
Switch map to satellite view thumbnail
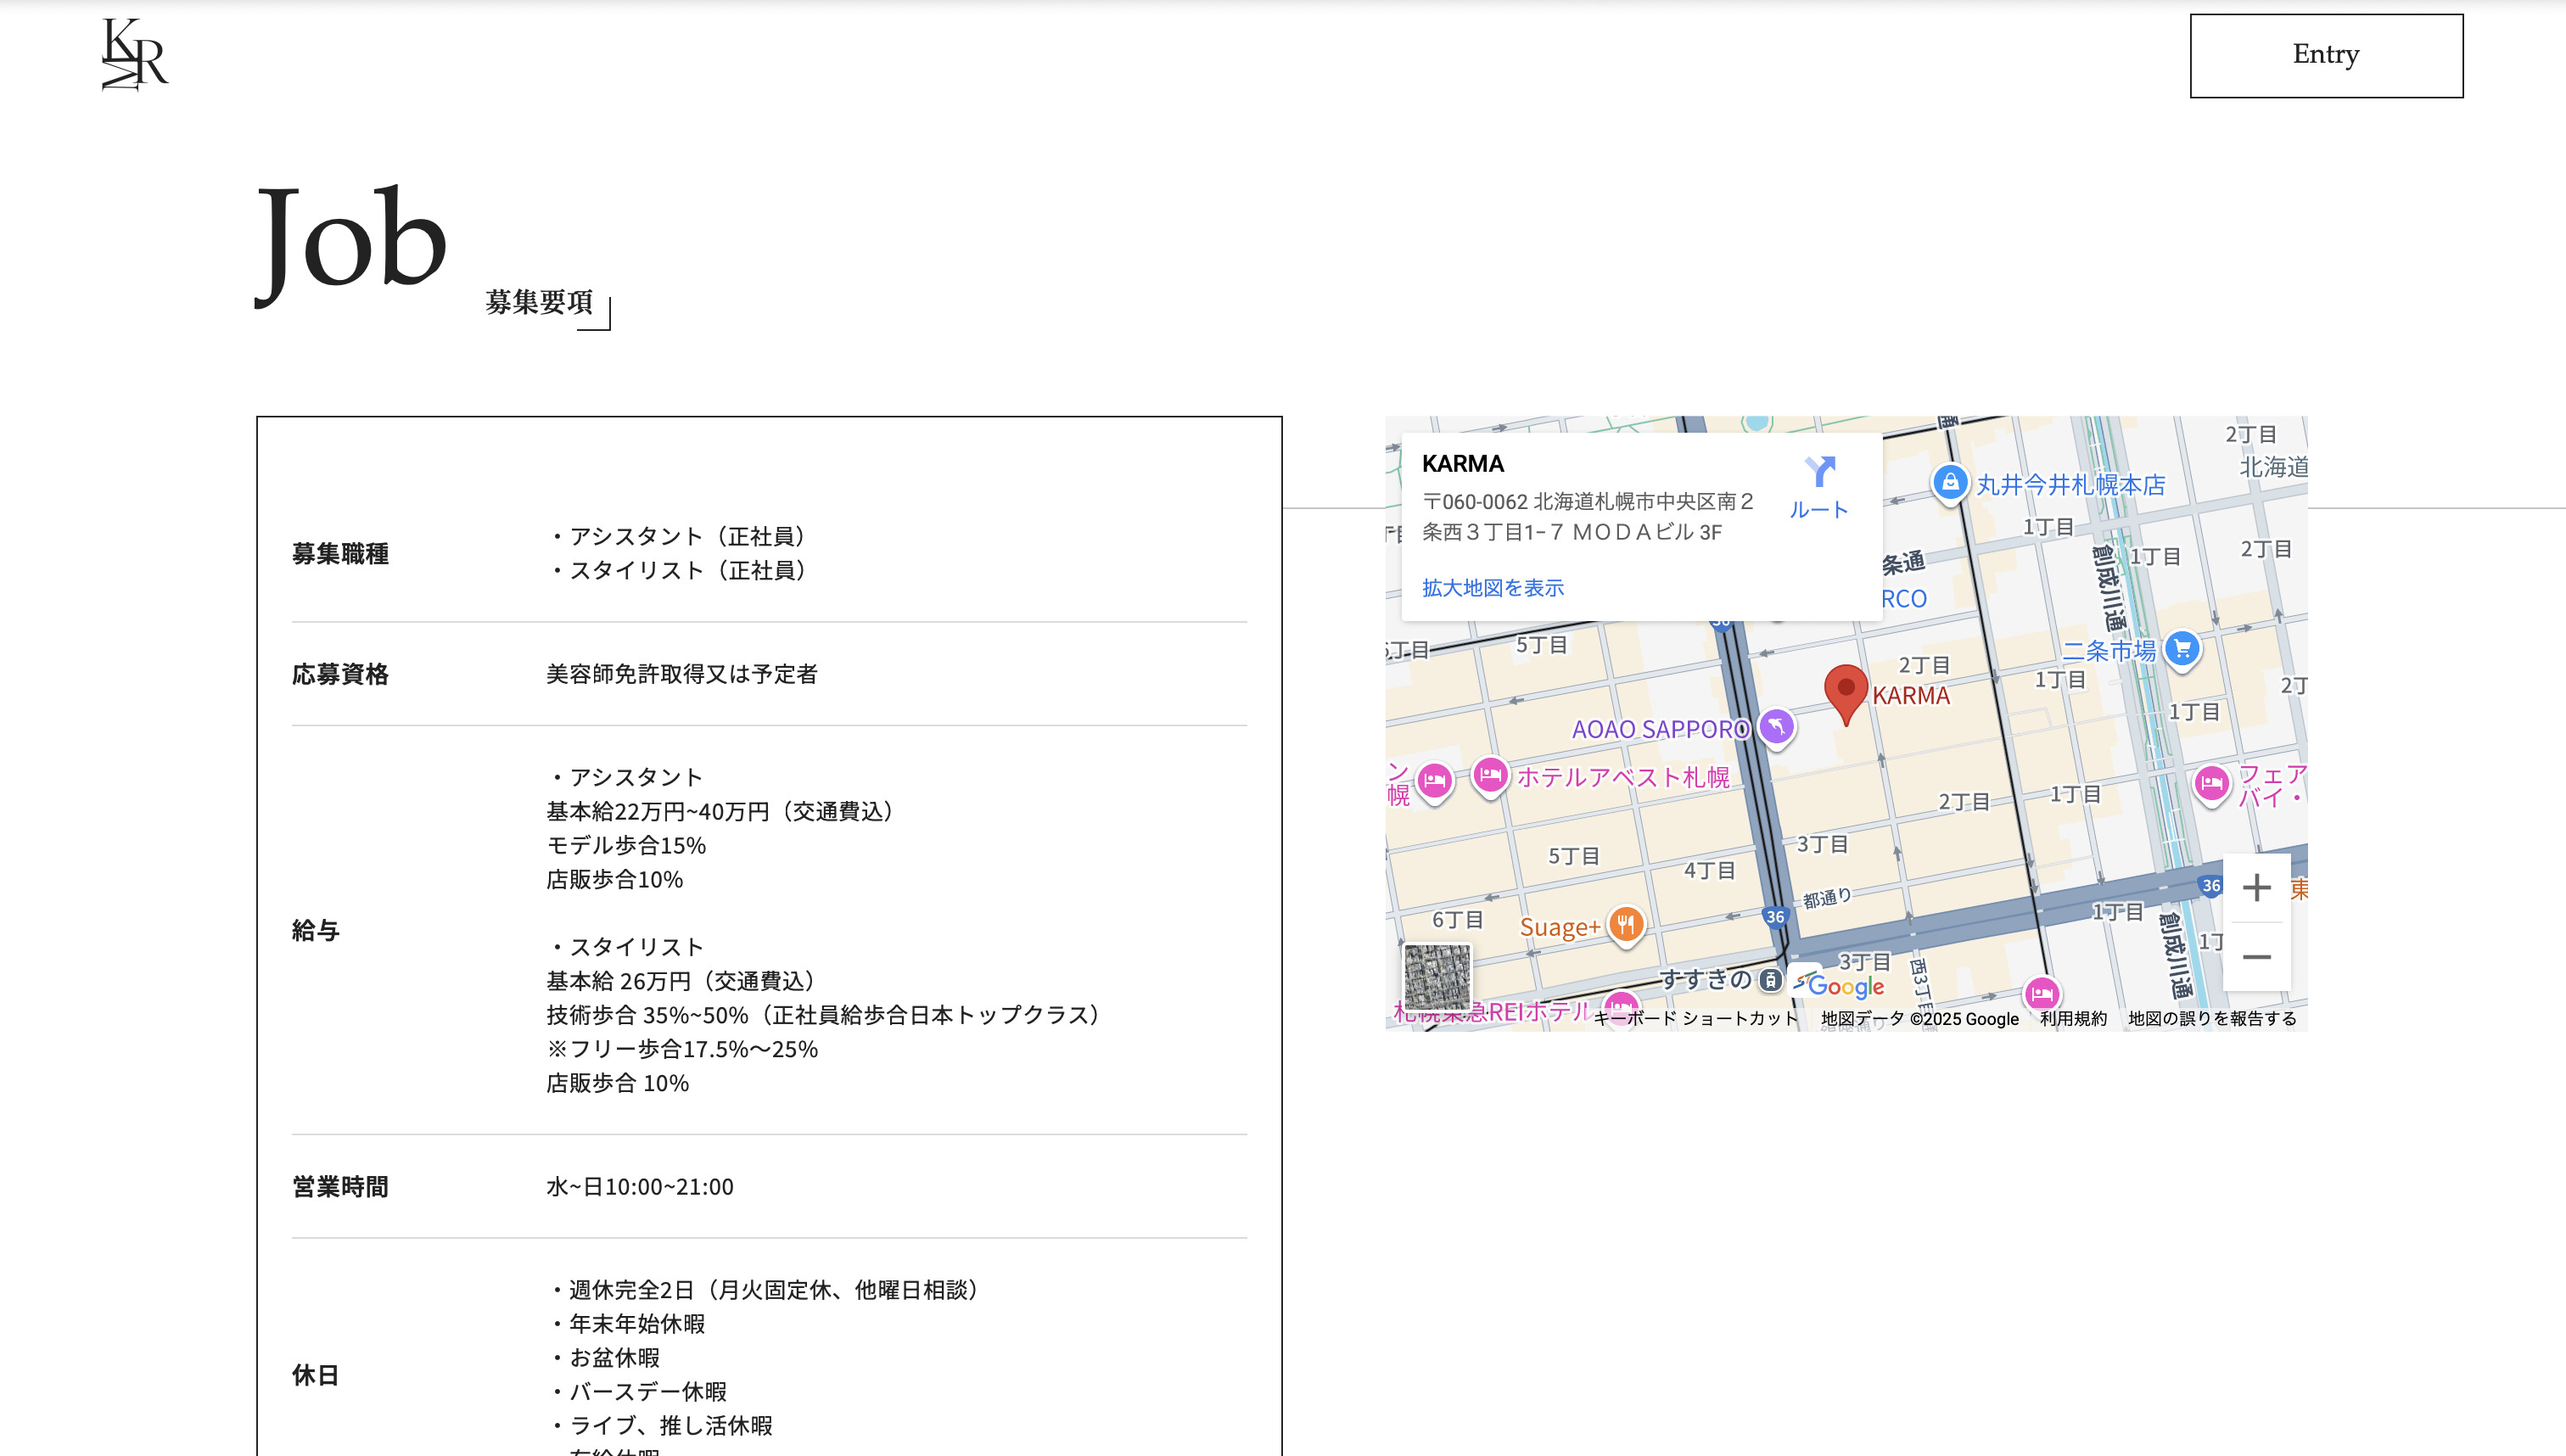pyautogui.click(x=1437, y=977)
